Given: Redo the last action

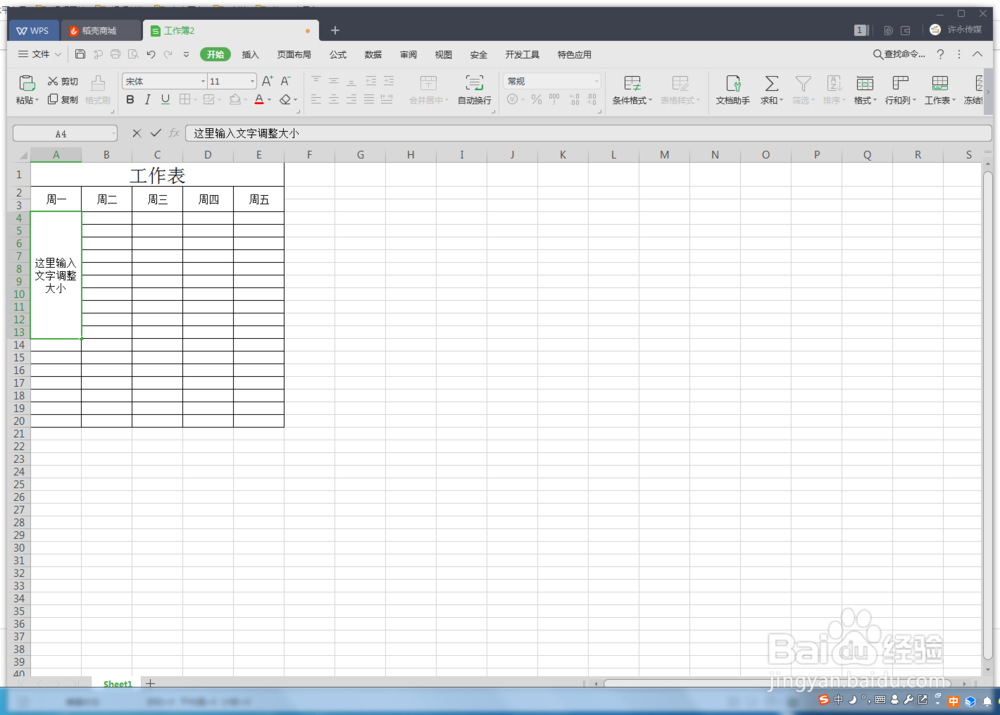Looking at the screenshot, I should [168, 54].
